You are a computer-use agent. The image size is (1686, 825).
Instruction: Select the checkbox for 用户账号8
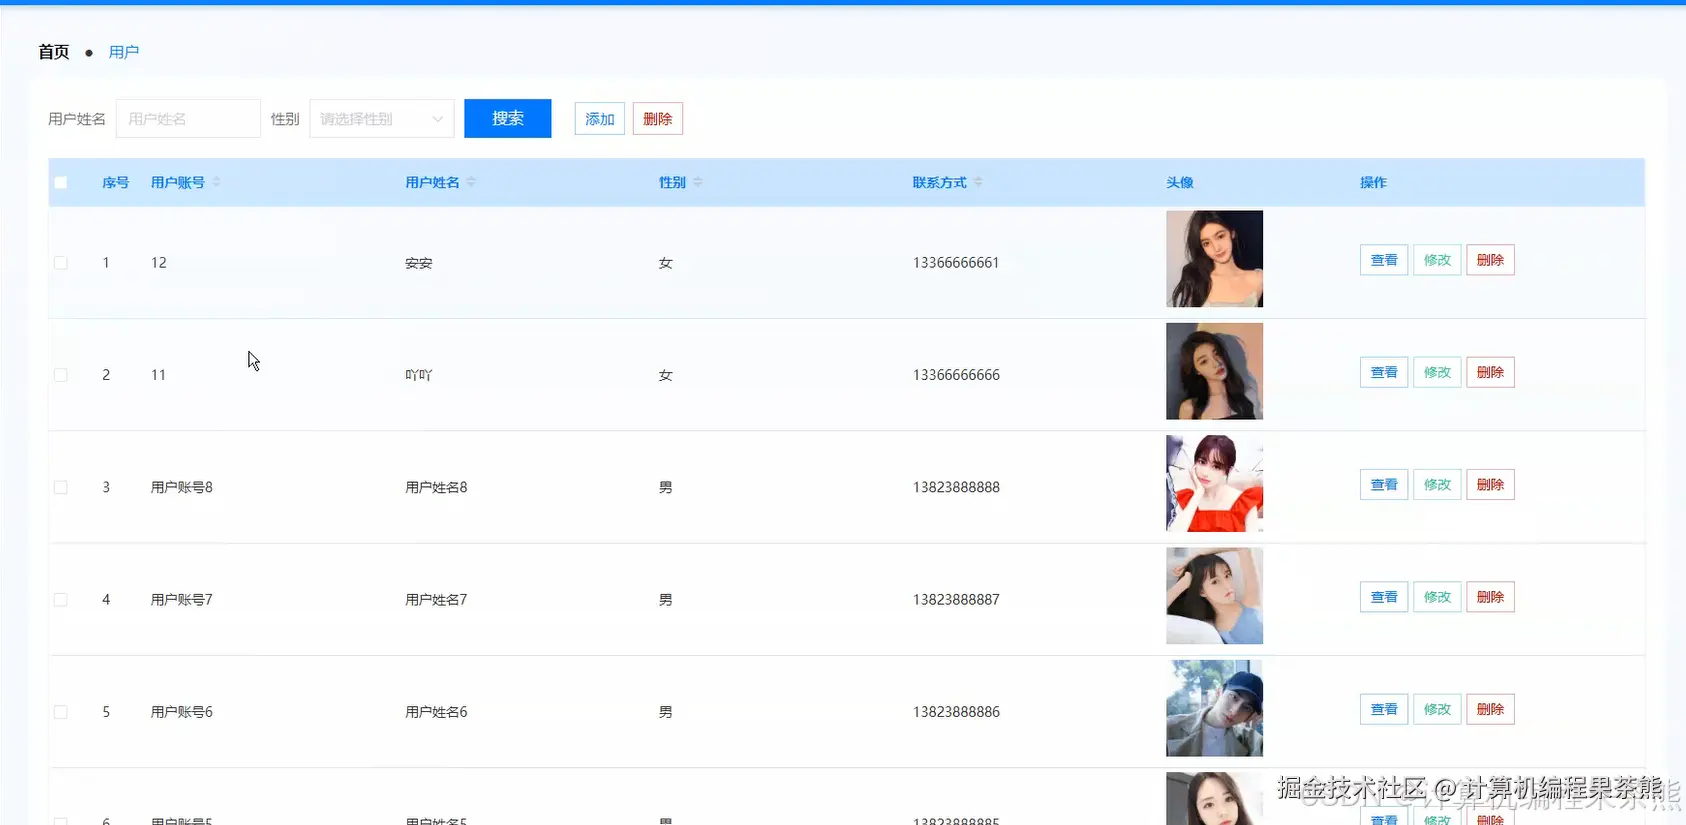pyautogui.click(x=61, y=487)
